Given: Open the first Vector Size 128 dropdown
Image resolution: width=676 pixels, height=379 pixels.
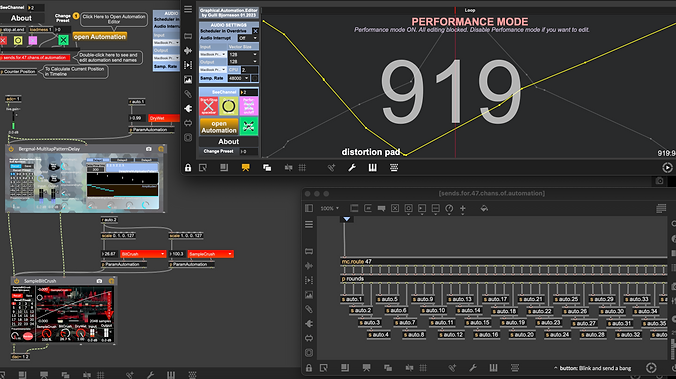Looking at the screenshot, I should click(x=243, y=55).
